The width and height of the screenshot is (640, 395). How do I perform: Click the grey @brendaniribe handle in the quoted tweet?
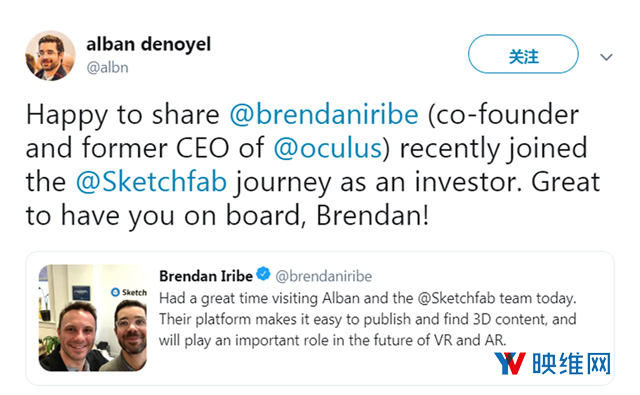[x=324, y=276]
